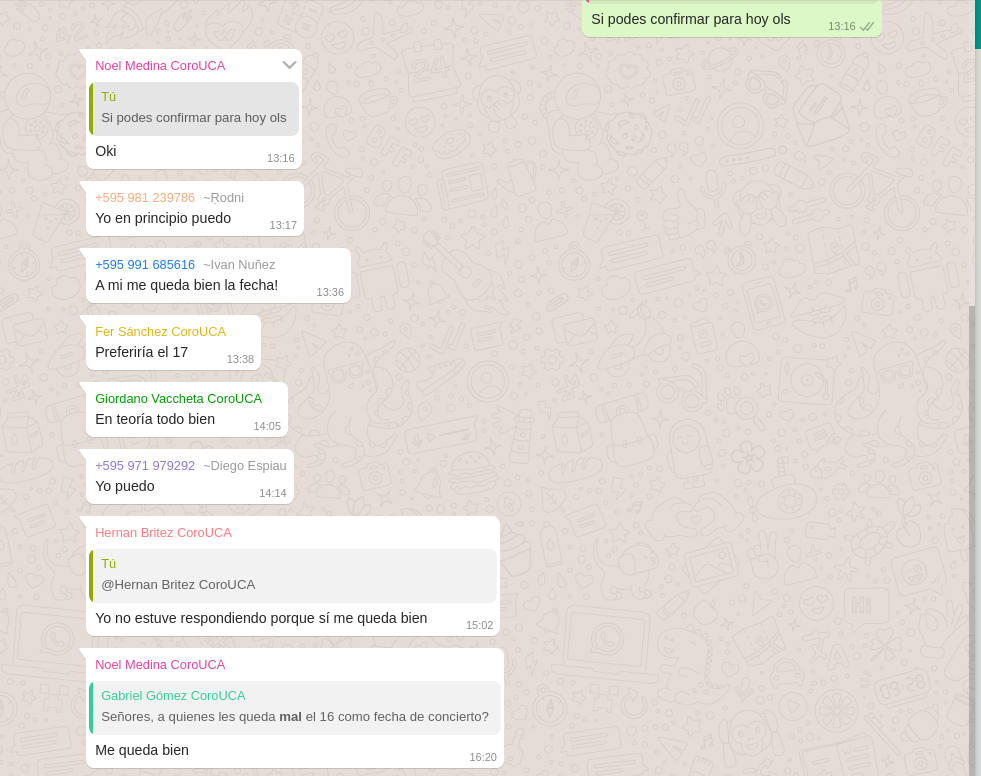The width and height of the screenshot is (981, 776).
Task: Click the green sent message bubble at top
Action: tap(700, 19)
